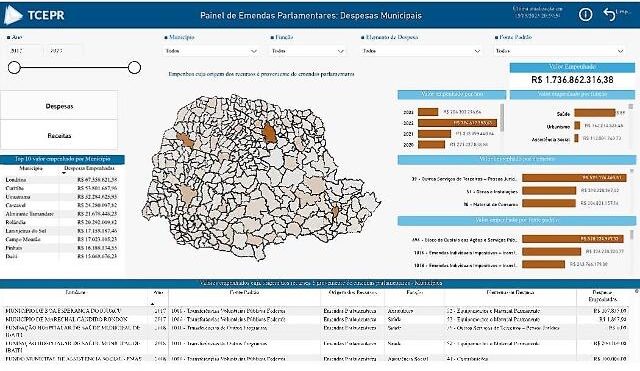Viewport: 640px width, 371px height.
Task: Click the TCEPR logo
Action: point(34,15)
